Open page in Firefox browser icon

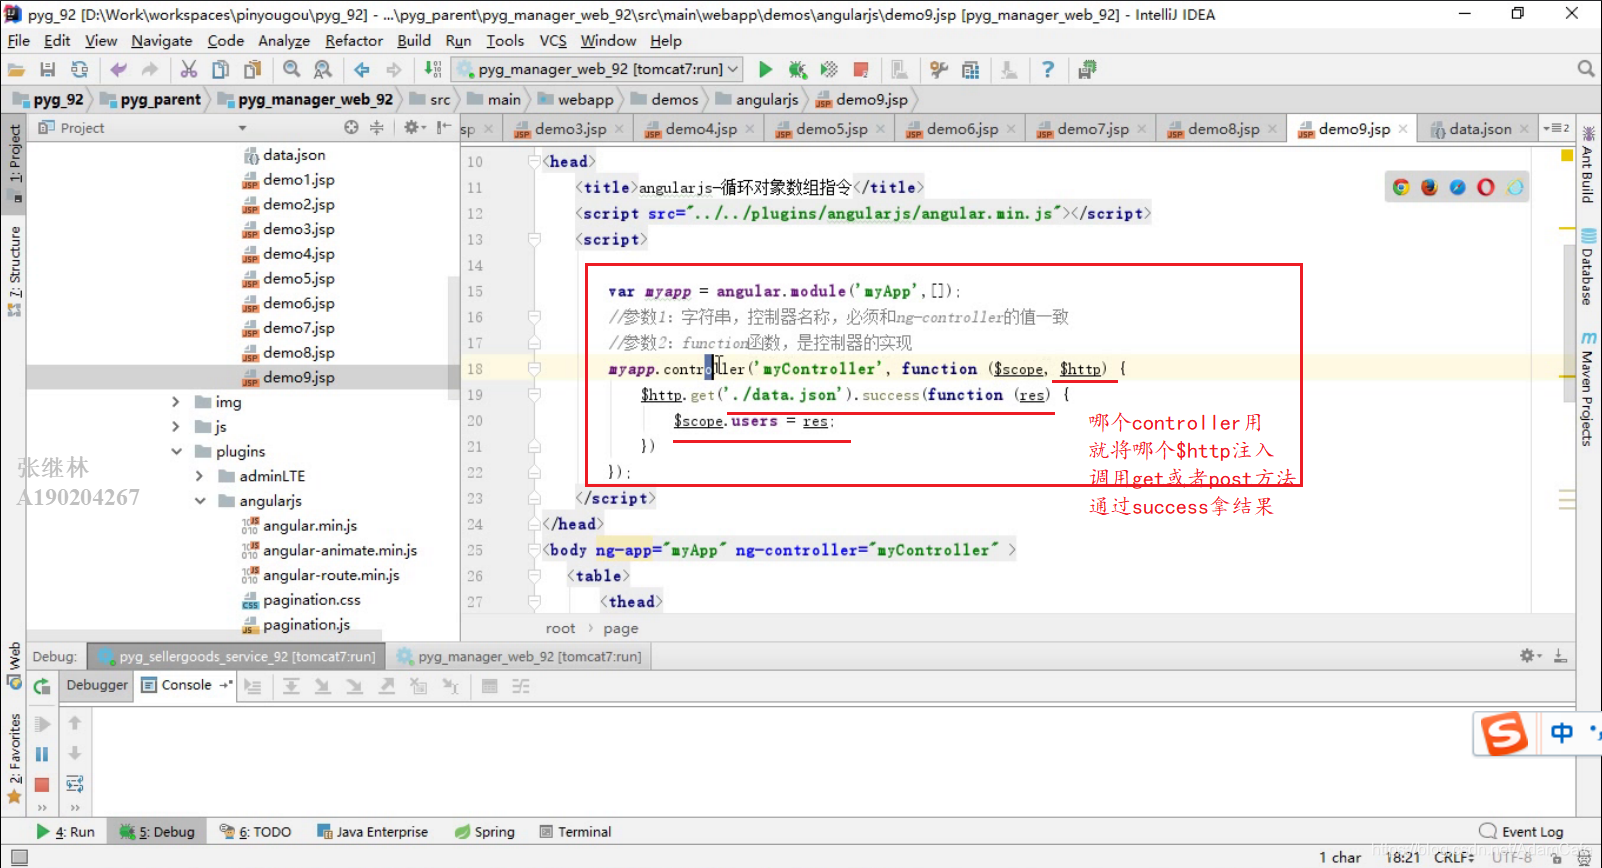coord(1429,187)
